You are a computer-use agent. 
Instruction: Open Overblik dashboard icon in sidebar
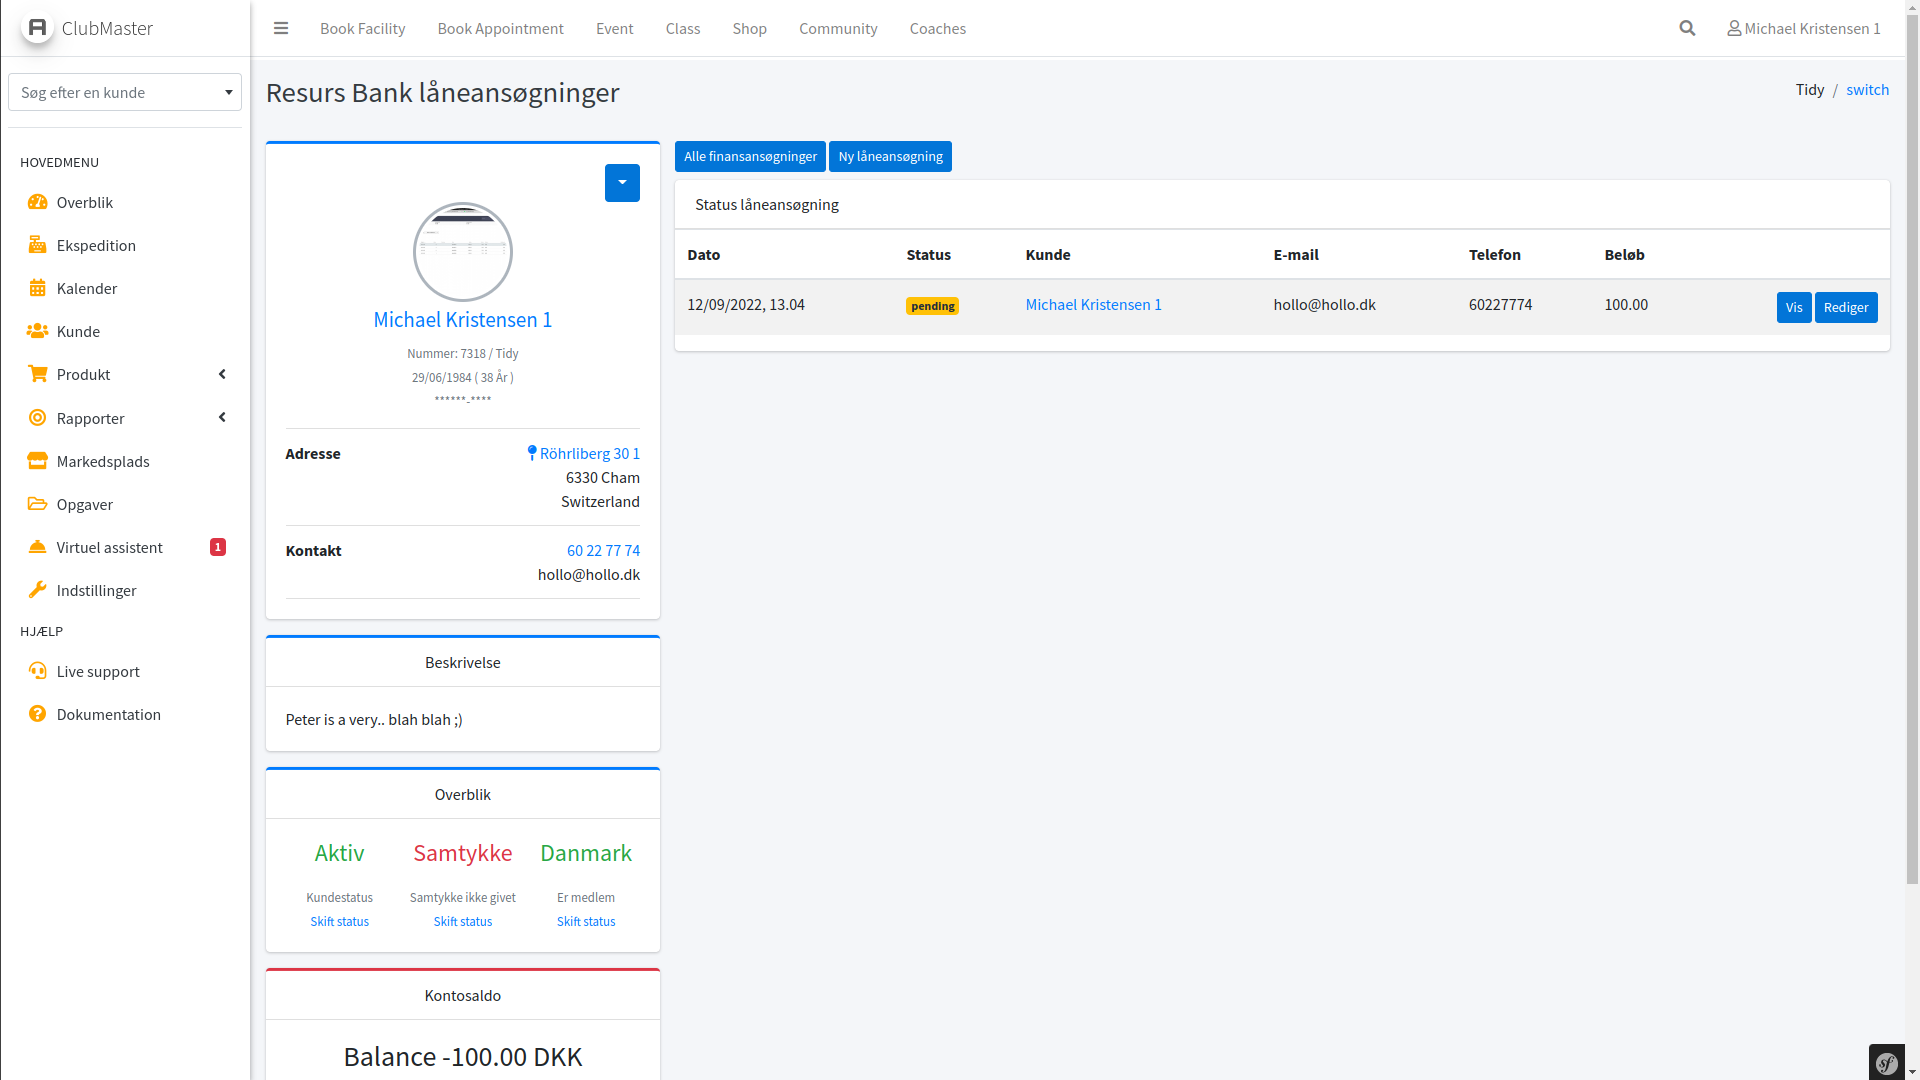click(x=38, y=202)
